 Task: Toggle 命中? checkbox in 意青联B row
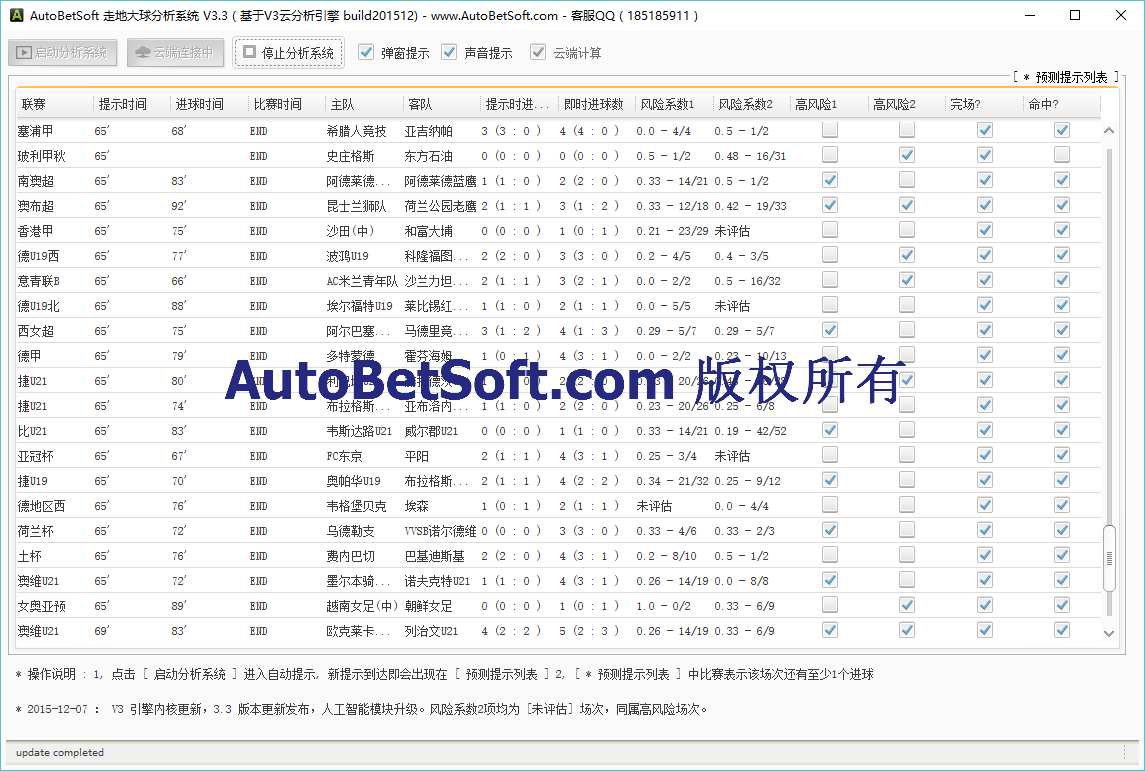click(1062, 280)
